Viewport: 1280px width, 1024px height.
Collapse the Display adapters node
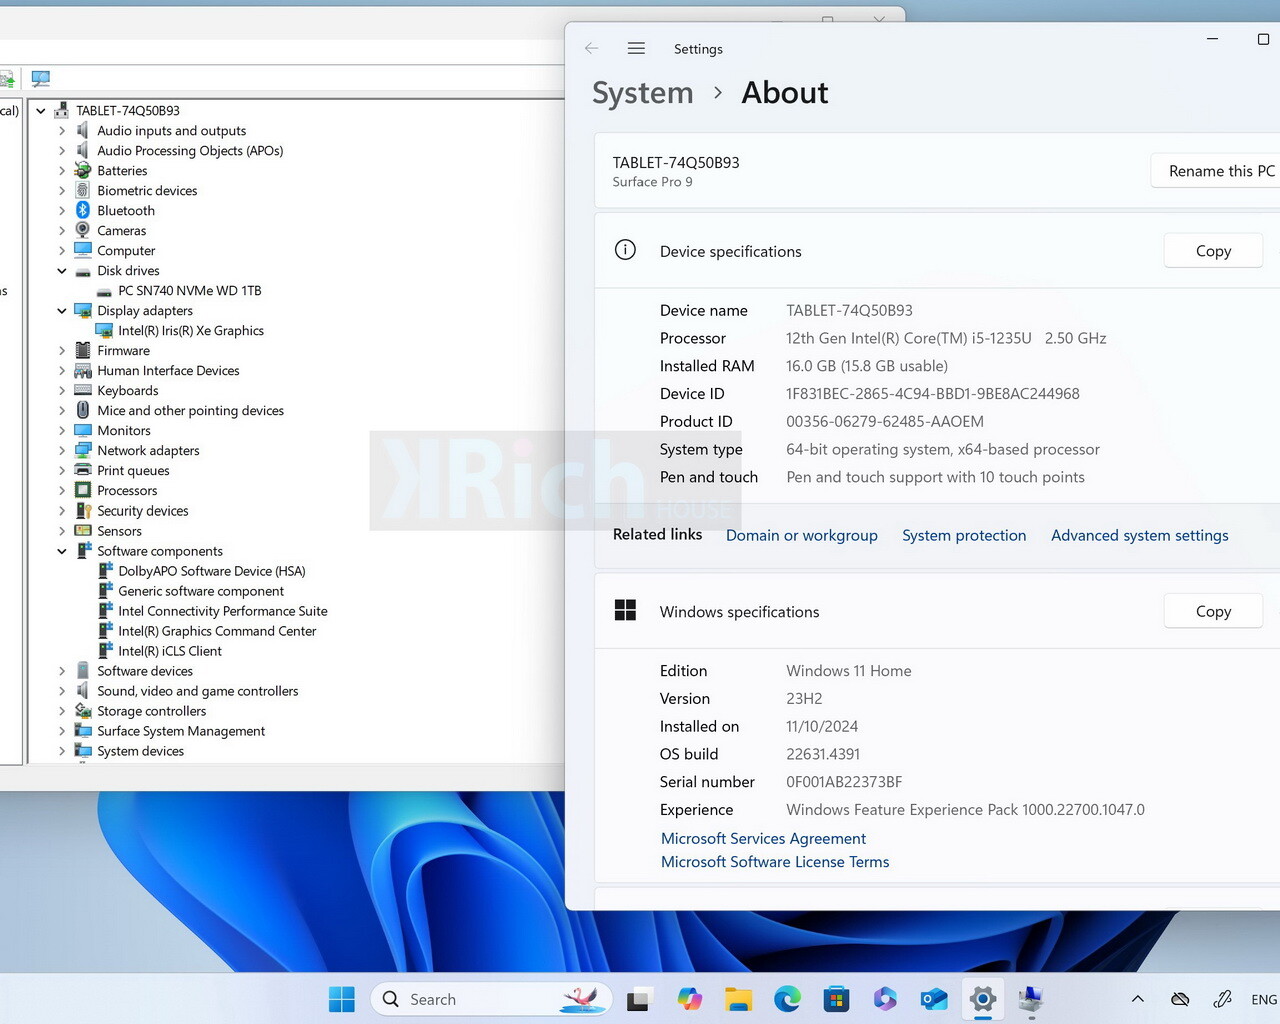point(62,310)
